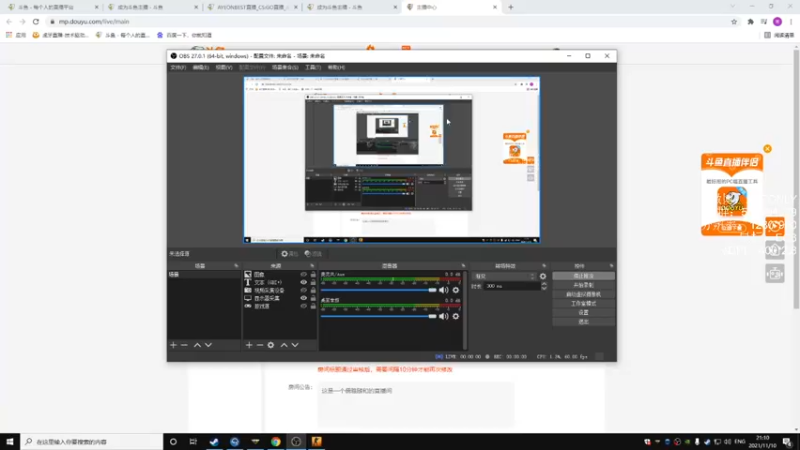Float the 转场特效 dock using its title icon
This screenshot has height=450, width=800.
544,266
